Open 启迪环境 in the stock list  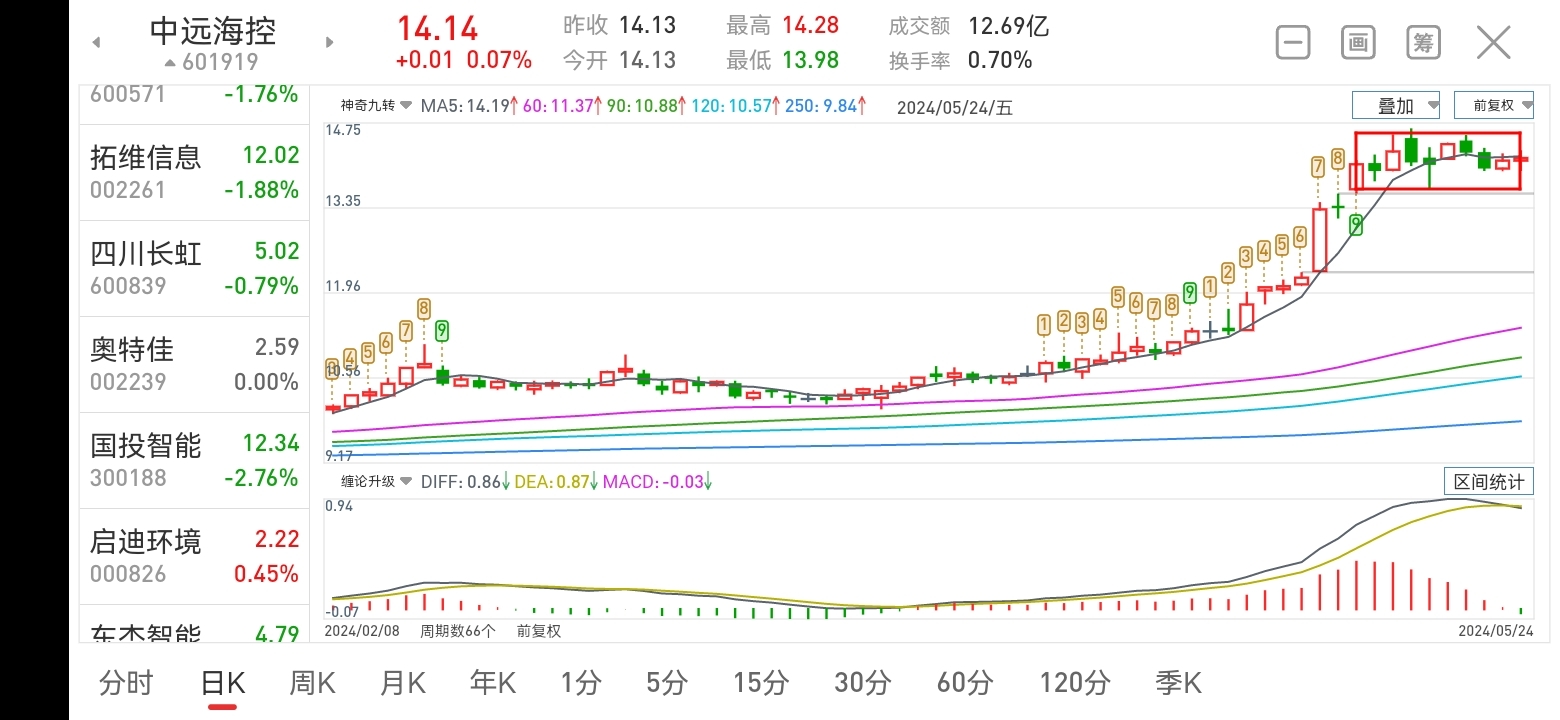[x=194, y=556]
